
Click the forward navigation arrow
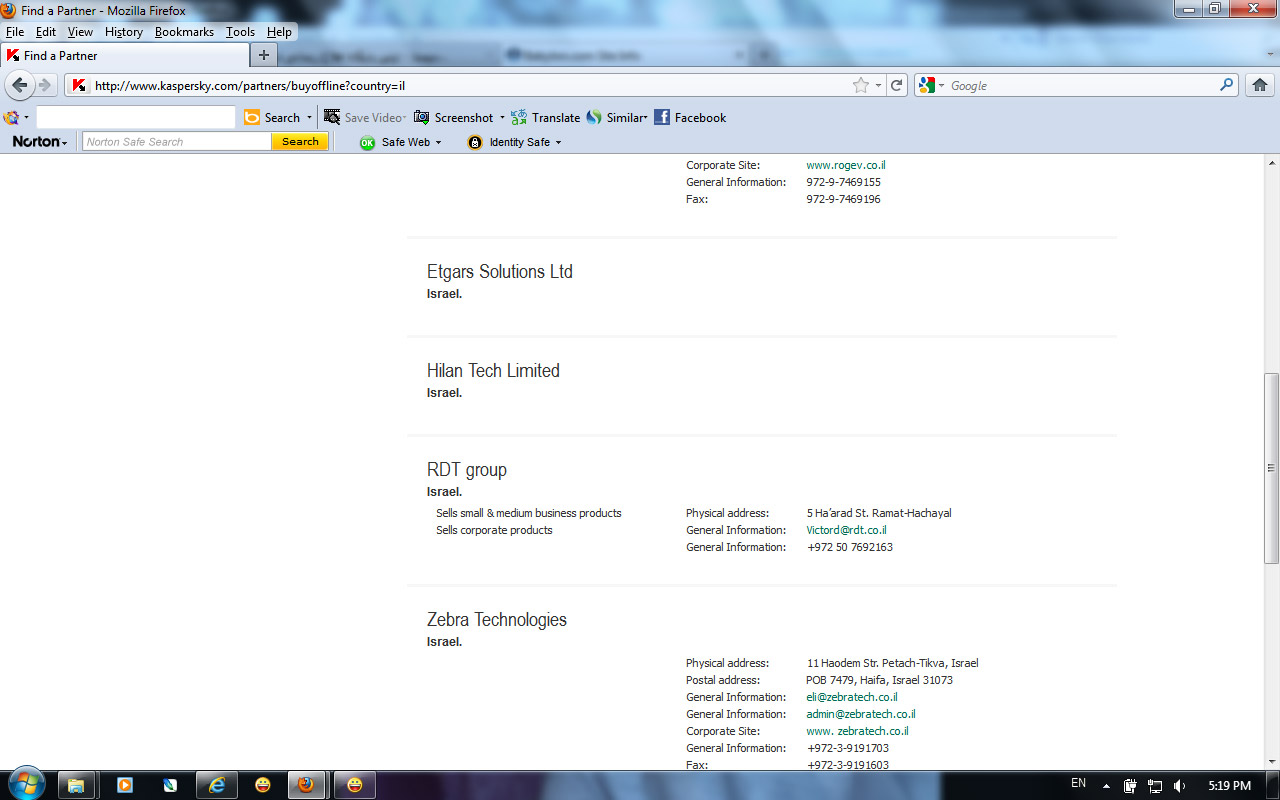pyautogui.click(x=44, y=85)
